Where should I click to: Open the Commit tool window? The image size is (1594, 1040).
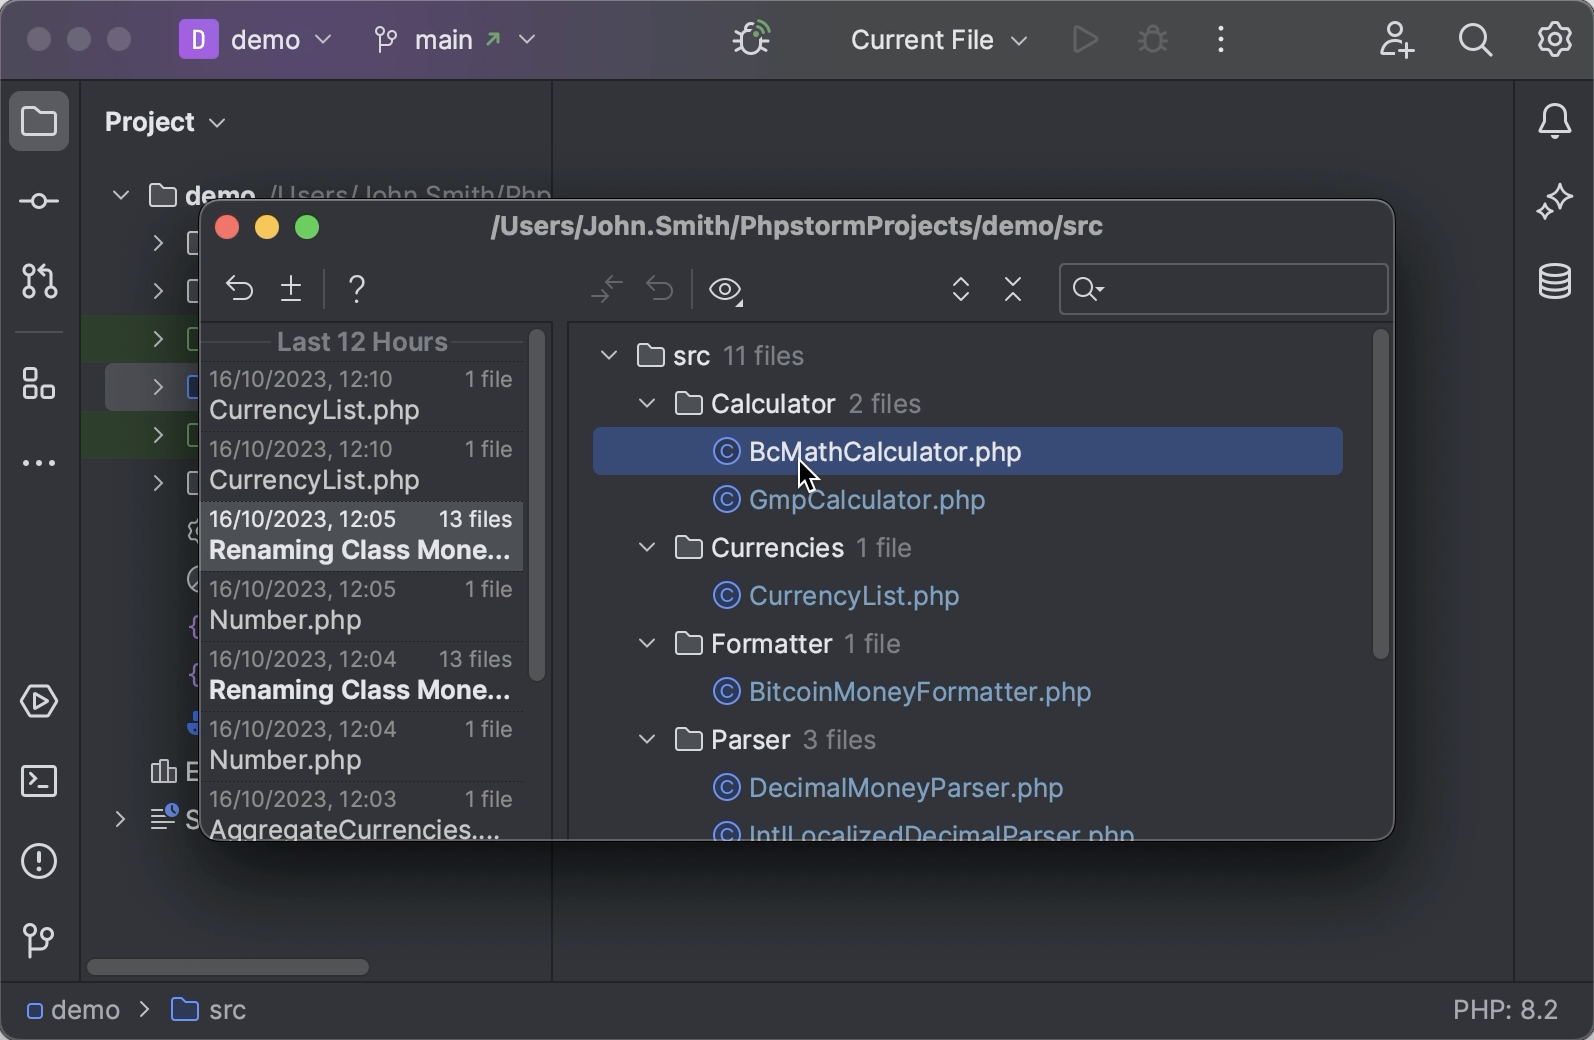coord(39,202)
